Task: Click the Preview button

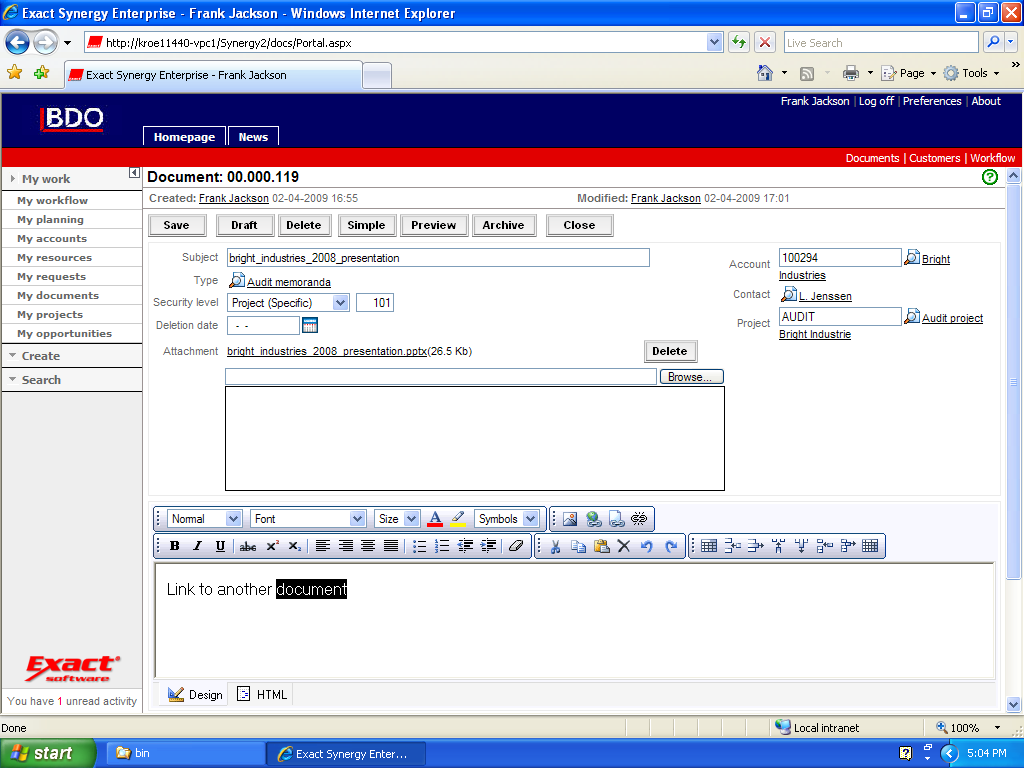Action: (x=434, y=225)
